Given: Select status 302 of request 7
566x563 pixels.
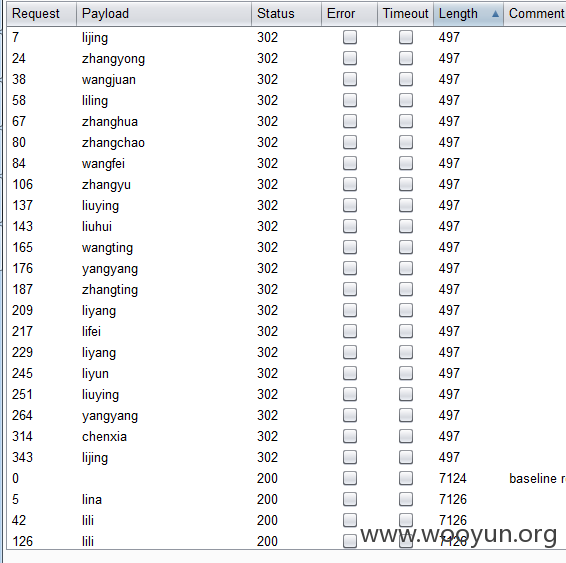Looking at the screenshot, I should pyautogui.click(x=267, y=38).
